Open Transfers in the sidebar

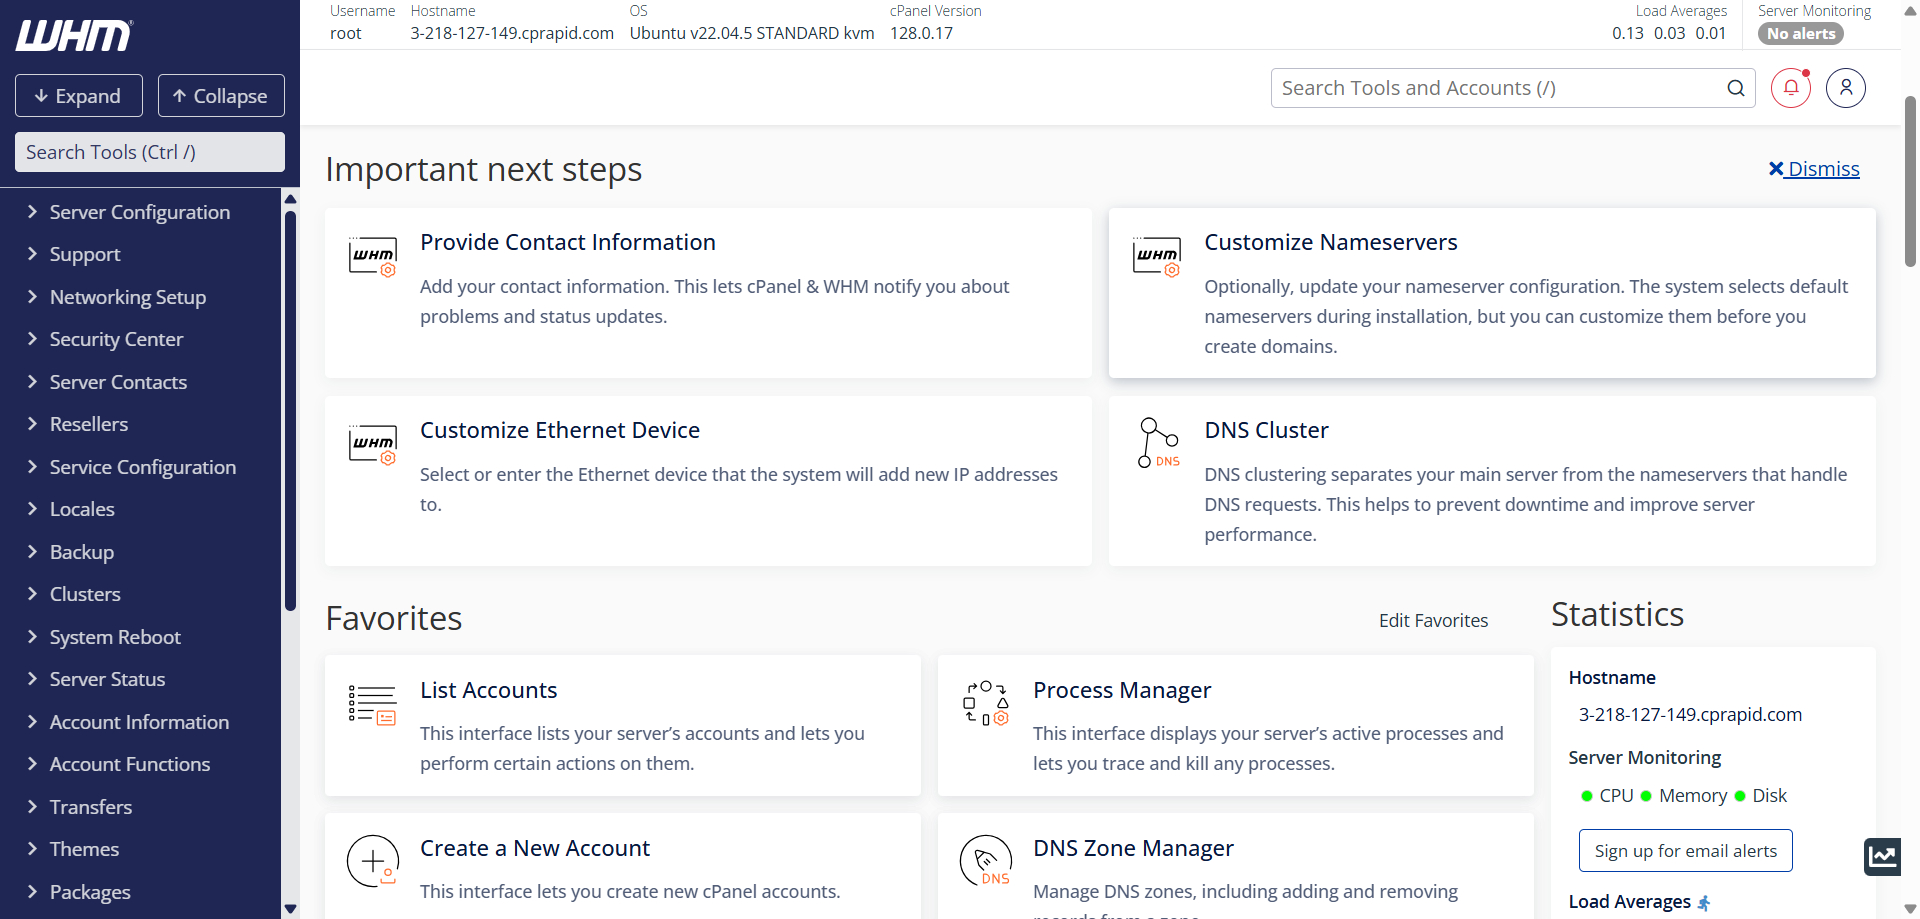pos(91,807)
